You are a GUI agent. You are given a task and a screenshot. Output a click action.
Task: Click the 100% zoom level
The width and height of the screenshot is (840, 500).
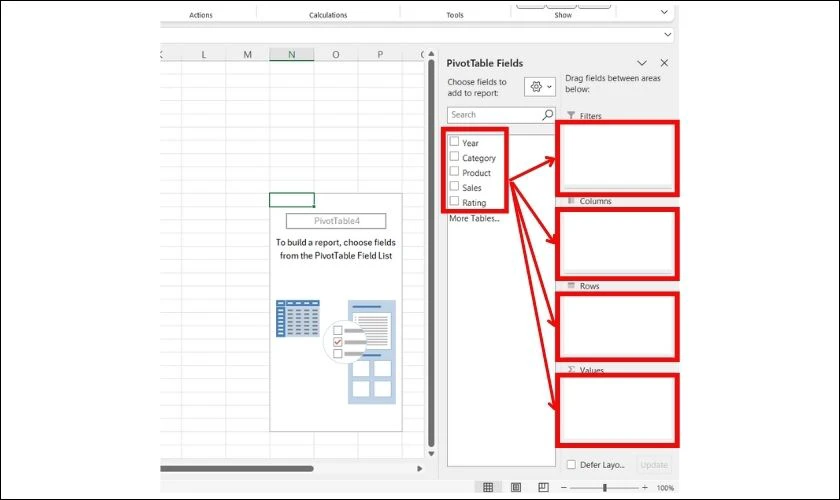point(665,488)
